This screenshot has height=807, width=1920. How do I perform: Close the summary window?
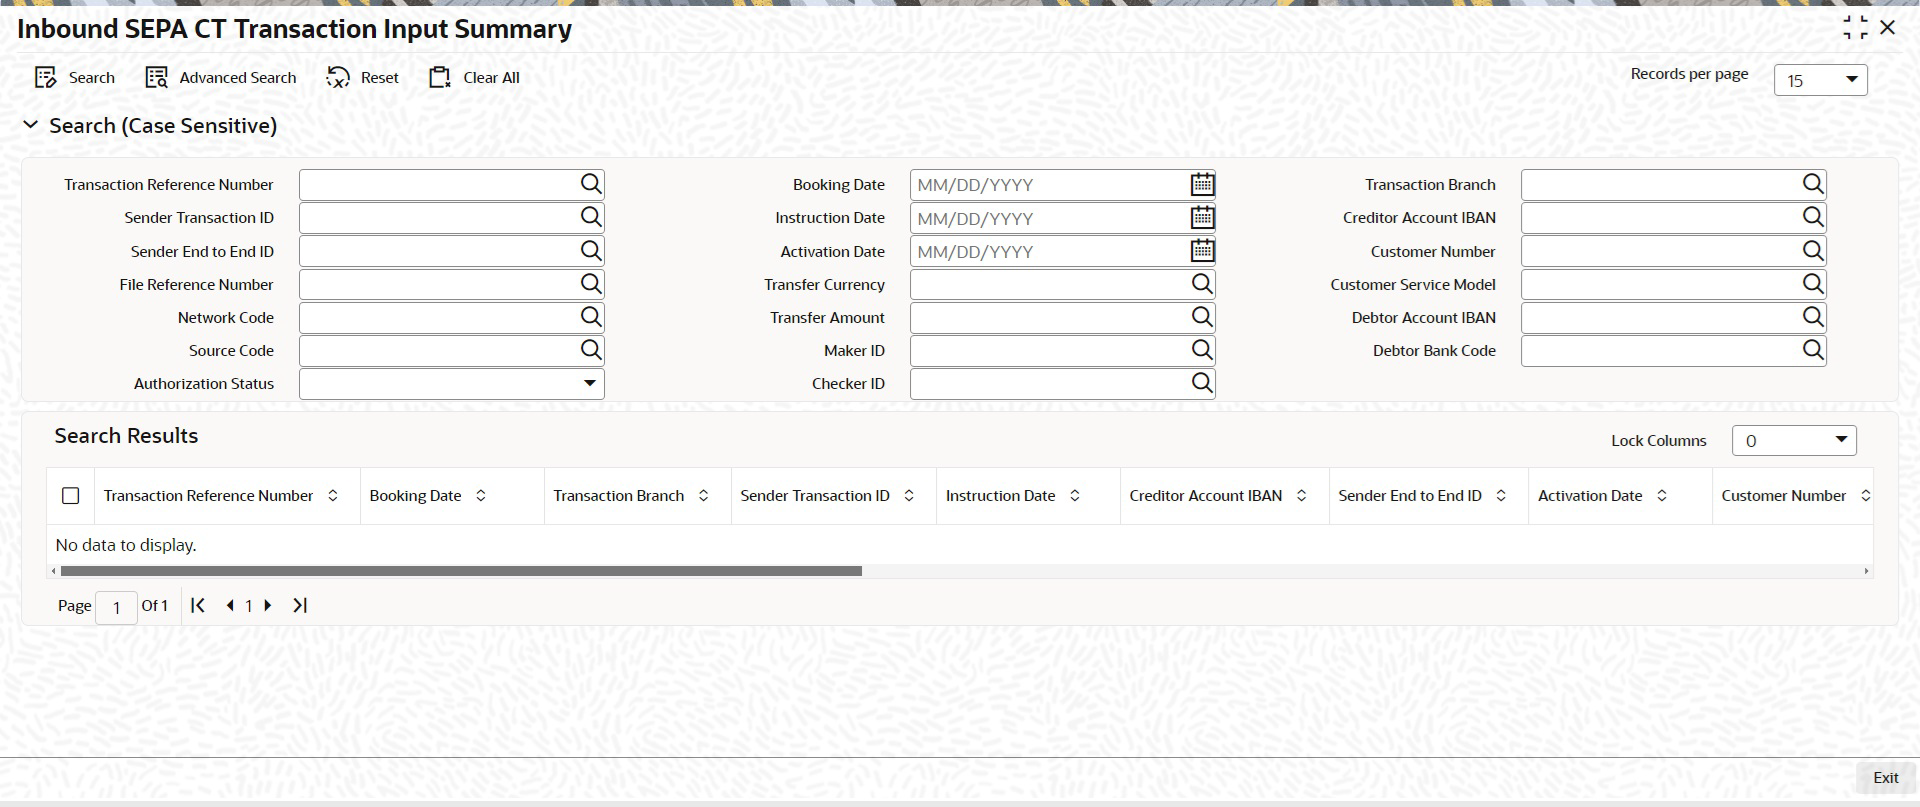[x=1888, y=28]
